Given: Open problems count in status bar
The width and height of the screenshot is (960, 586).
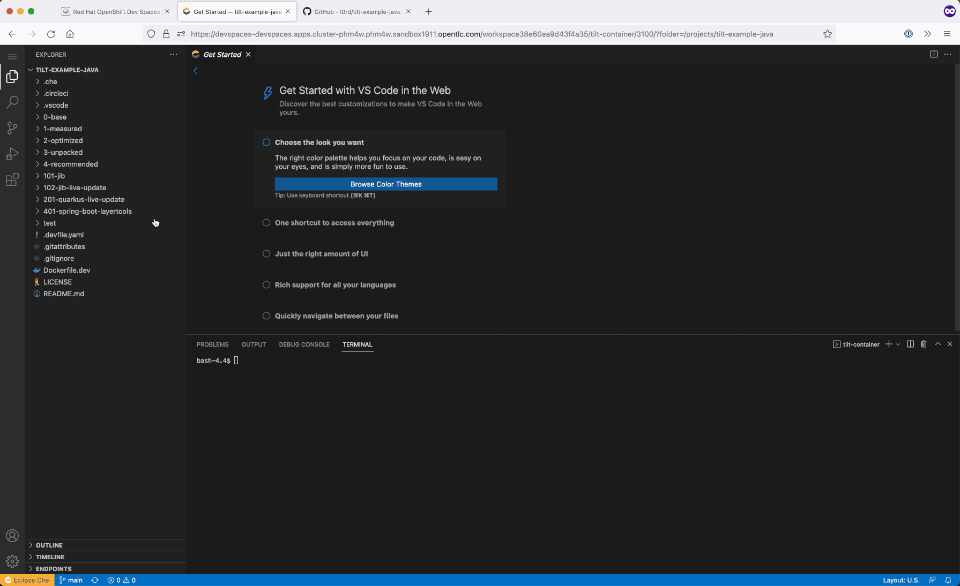Looking at the screenshot, I should (x=121, y=580).
